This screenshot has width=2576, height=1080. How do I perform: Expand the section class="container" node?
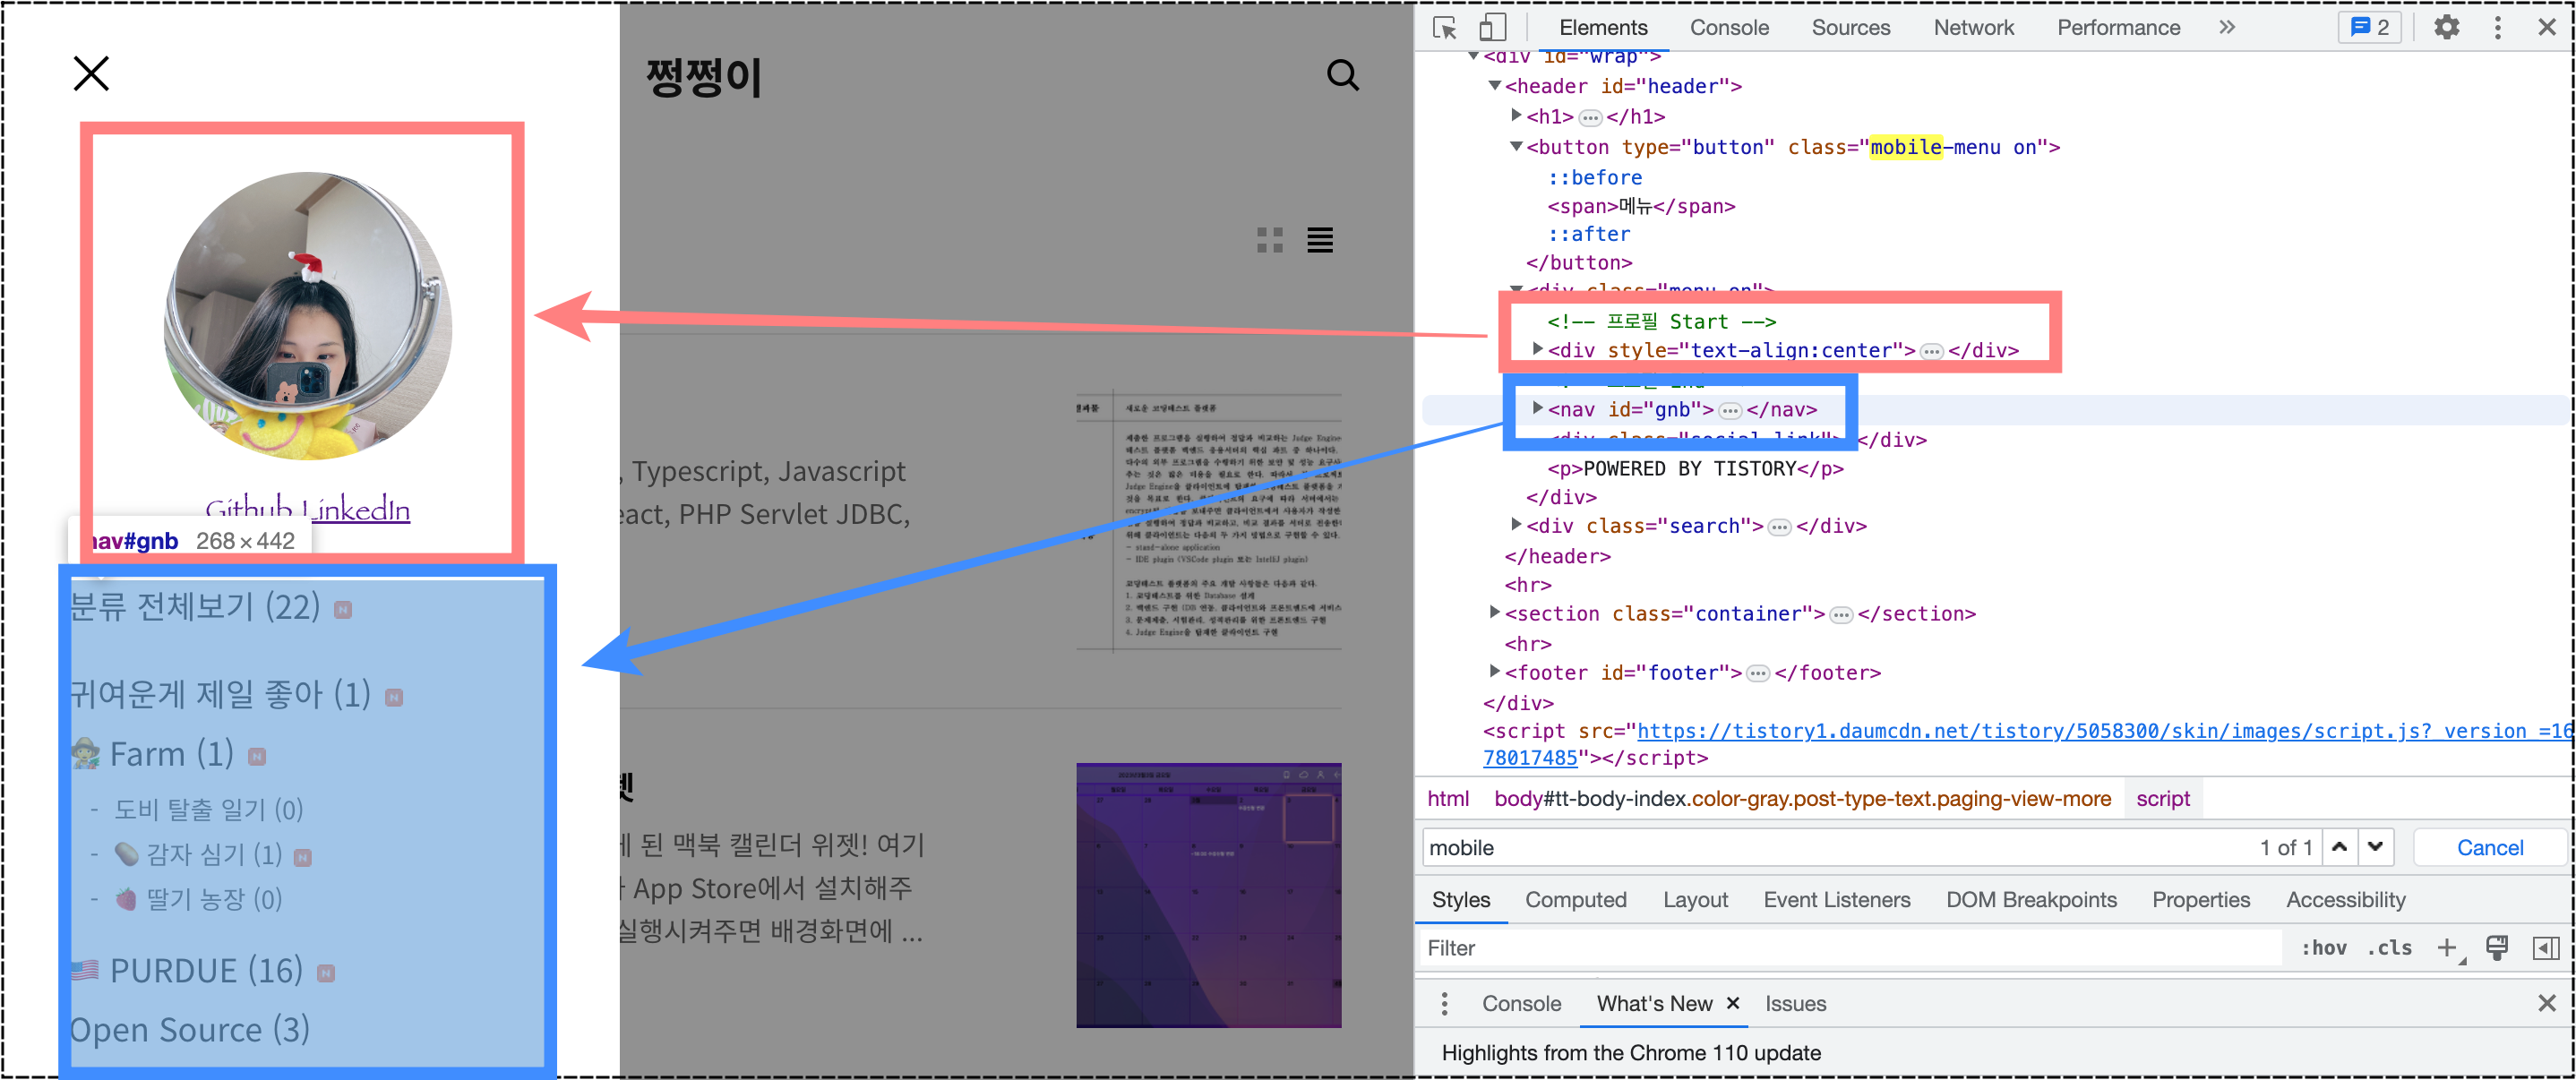(1494, 612)
